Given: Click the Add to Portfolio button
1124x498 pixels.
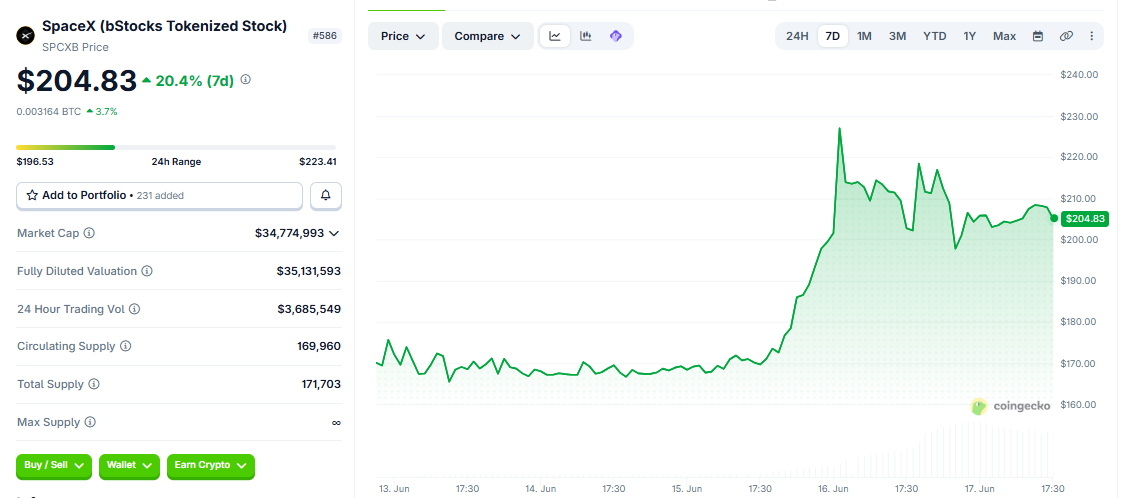Looking at the screenshot, I should coord(159,196).
